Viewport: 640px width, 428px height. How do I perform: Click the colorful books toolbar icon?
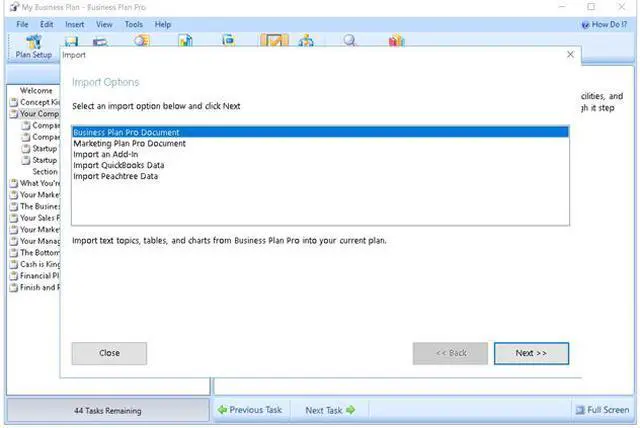pyautogui.click(x=396, y=40)
